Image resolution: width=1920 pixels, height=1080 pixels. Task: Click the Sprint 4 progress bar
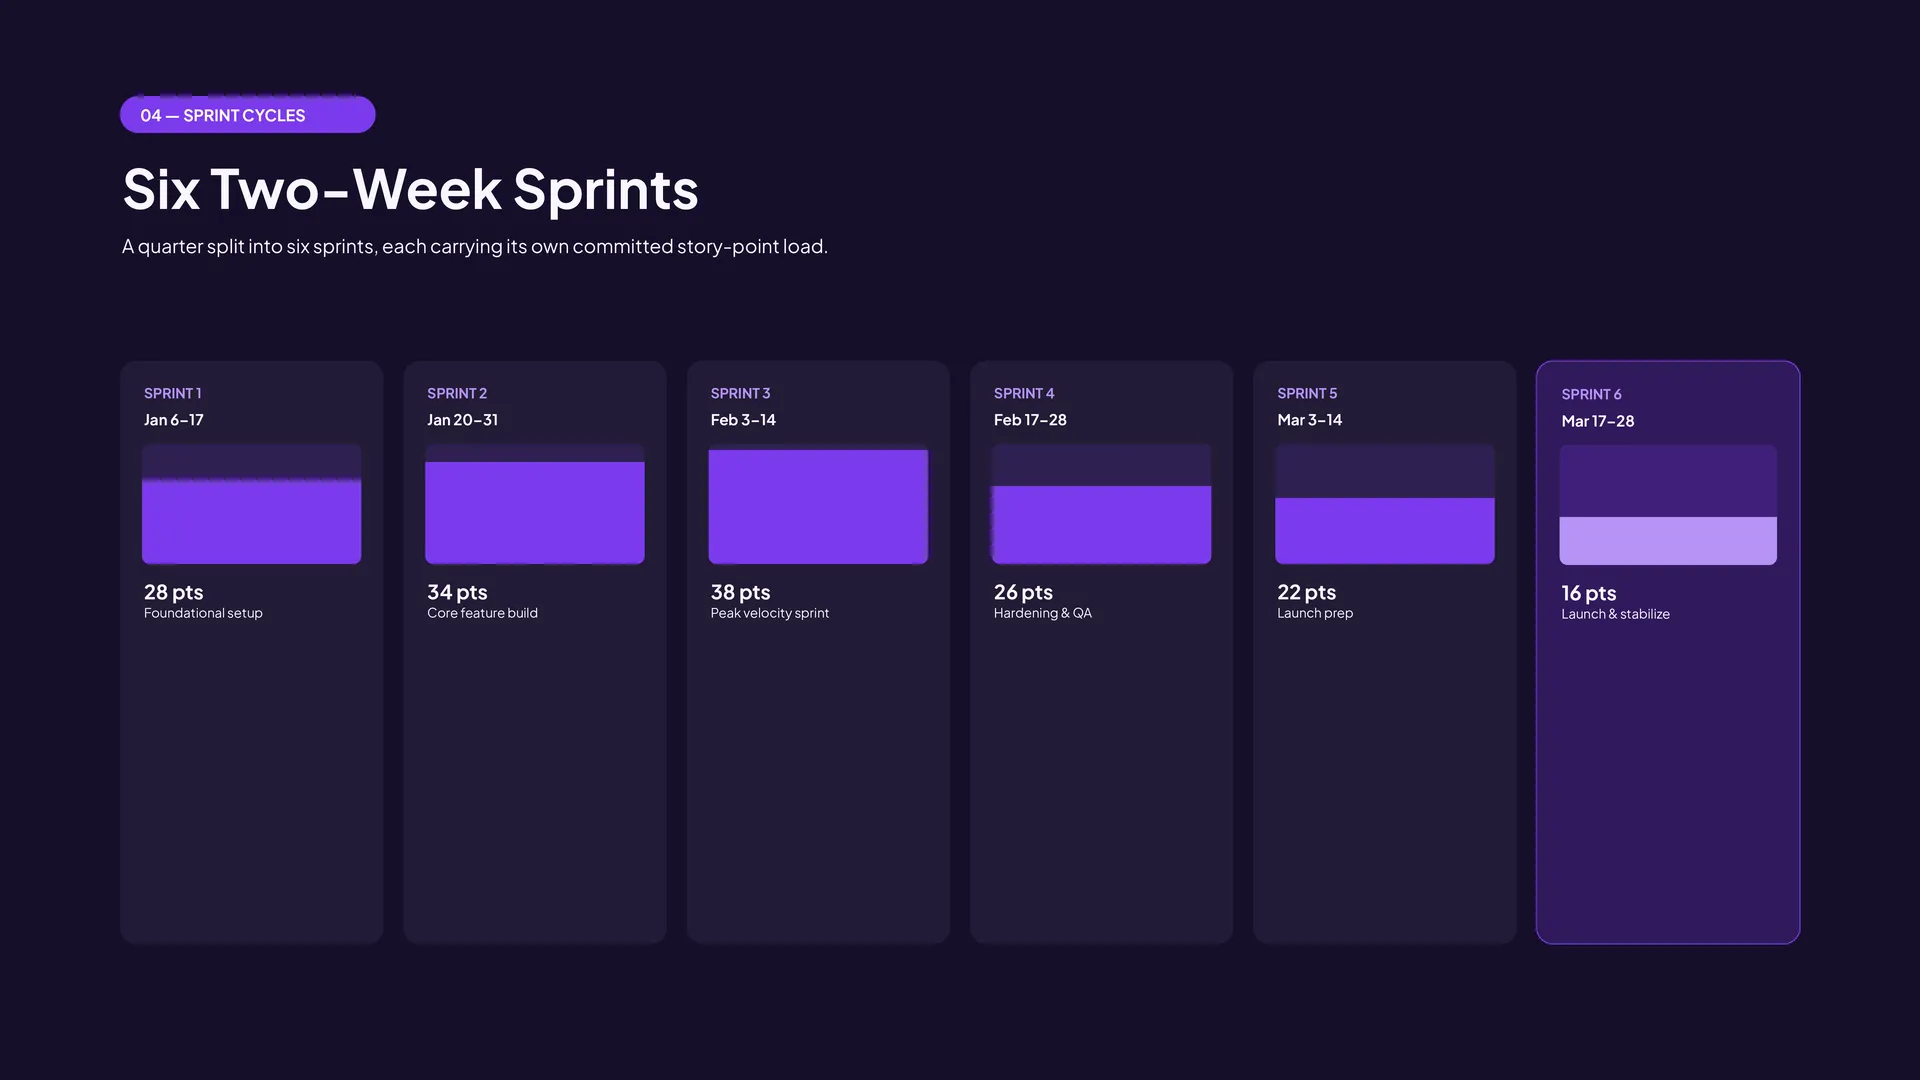pos(1101,504)
